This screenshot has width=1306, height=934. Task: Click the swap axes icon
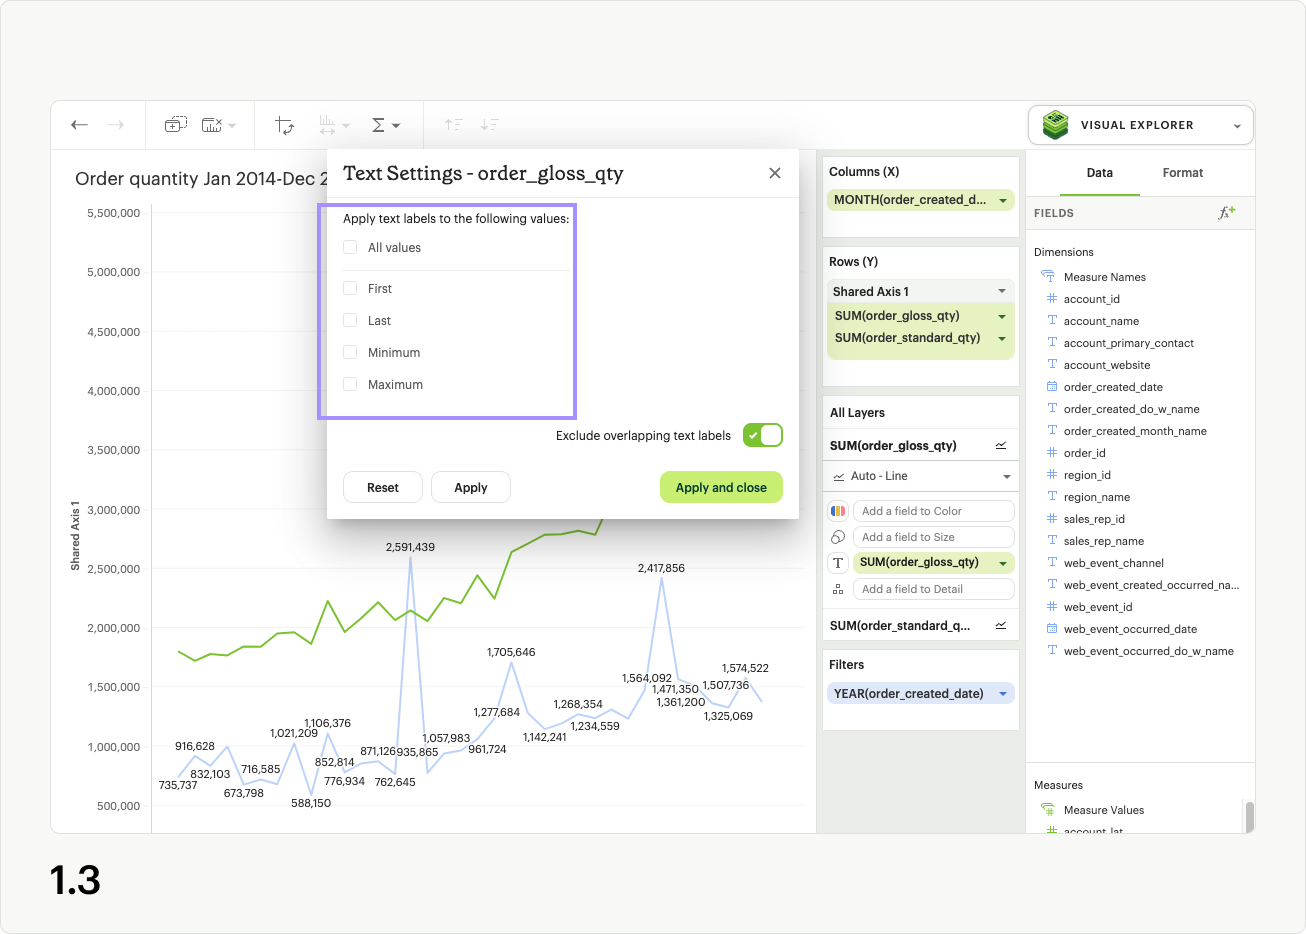(285, 125)
